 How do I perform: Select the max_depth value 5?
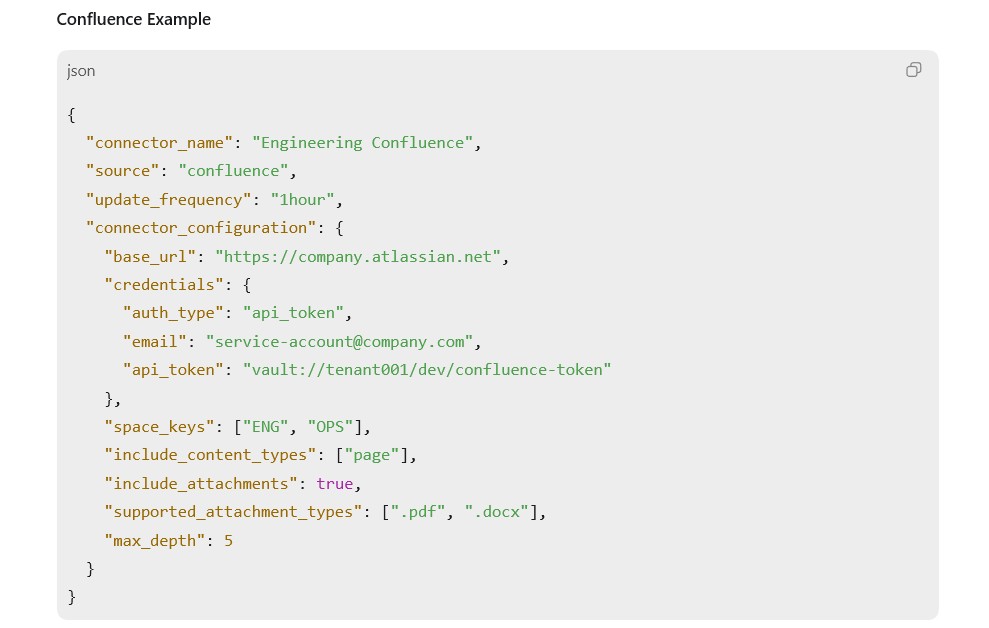click(228, 541)
